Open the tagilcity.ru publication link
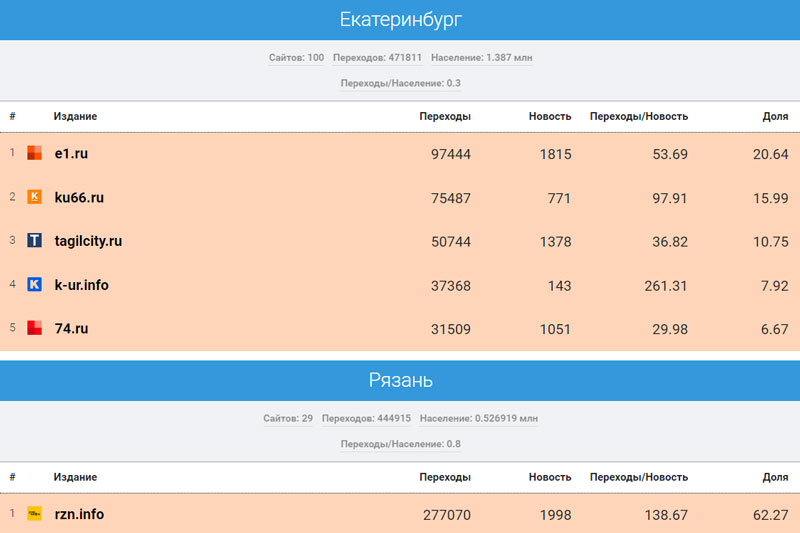 click(x=88, y=241)
